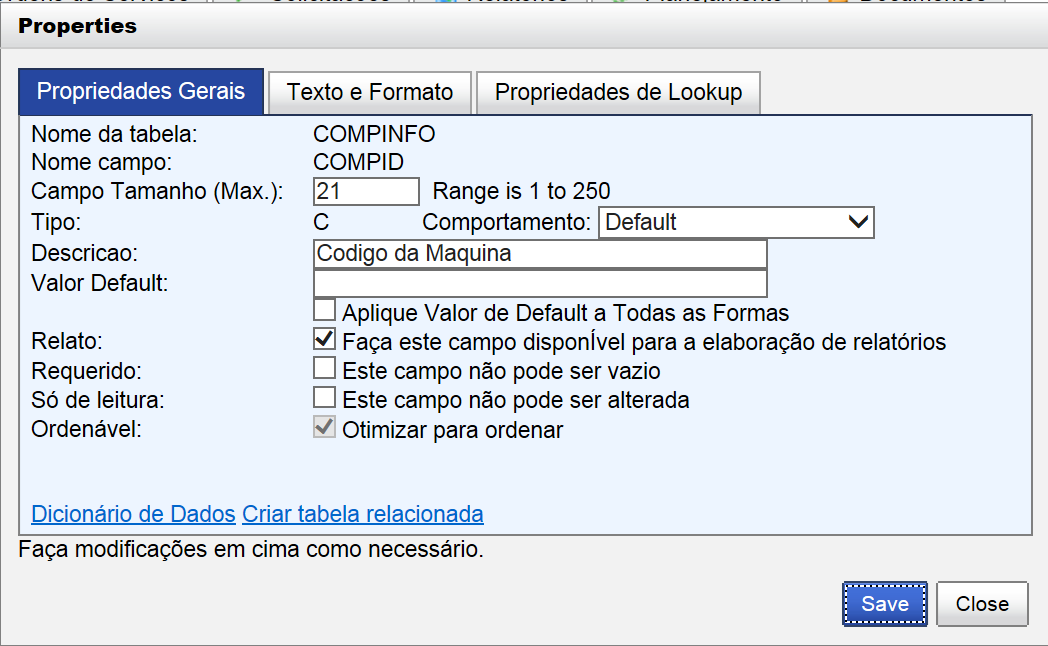Expand the Comportamento dropdown

click(x=736, y=222)
